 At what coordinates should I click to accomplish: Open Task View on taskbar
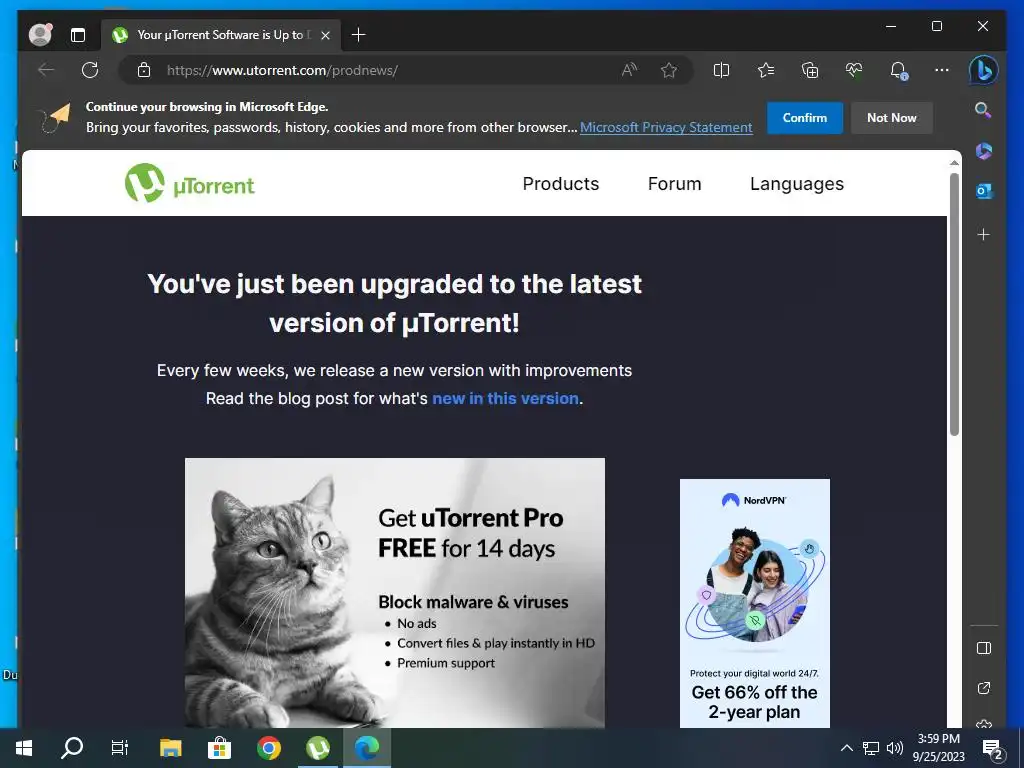pyautogui.click(x=120, y=748)
